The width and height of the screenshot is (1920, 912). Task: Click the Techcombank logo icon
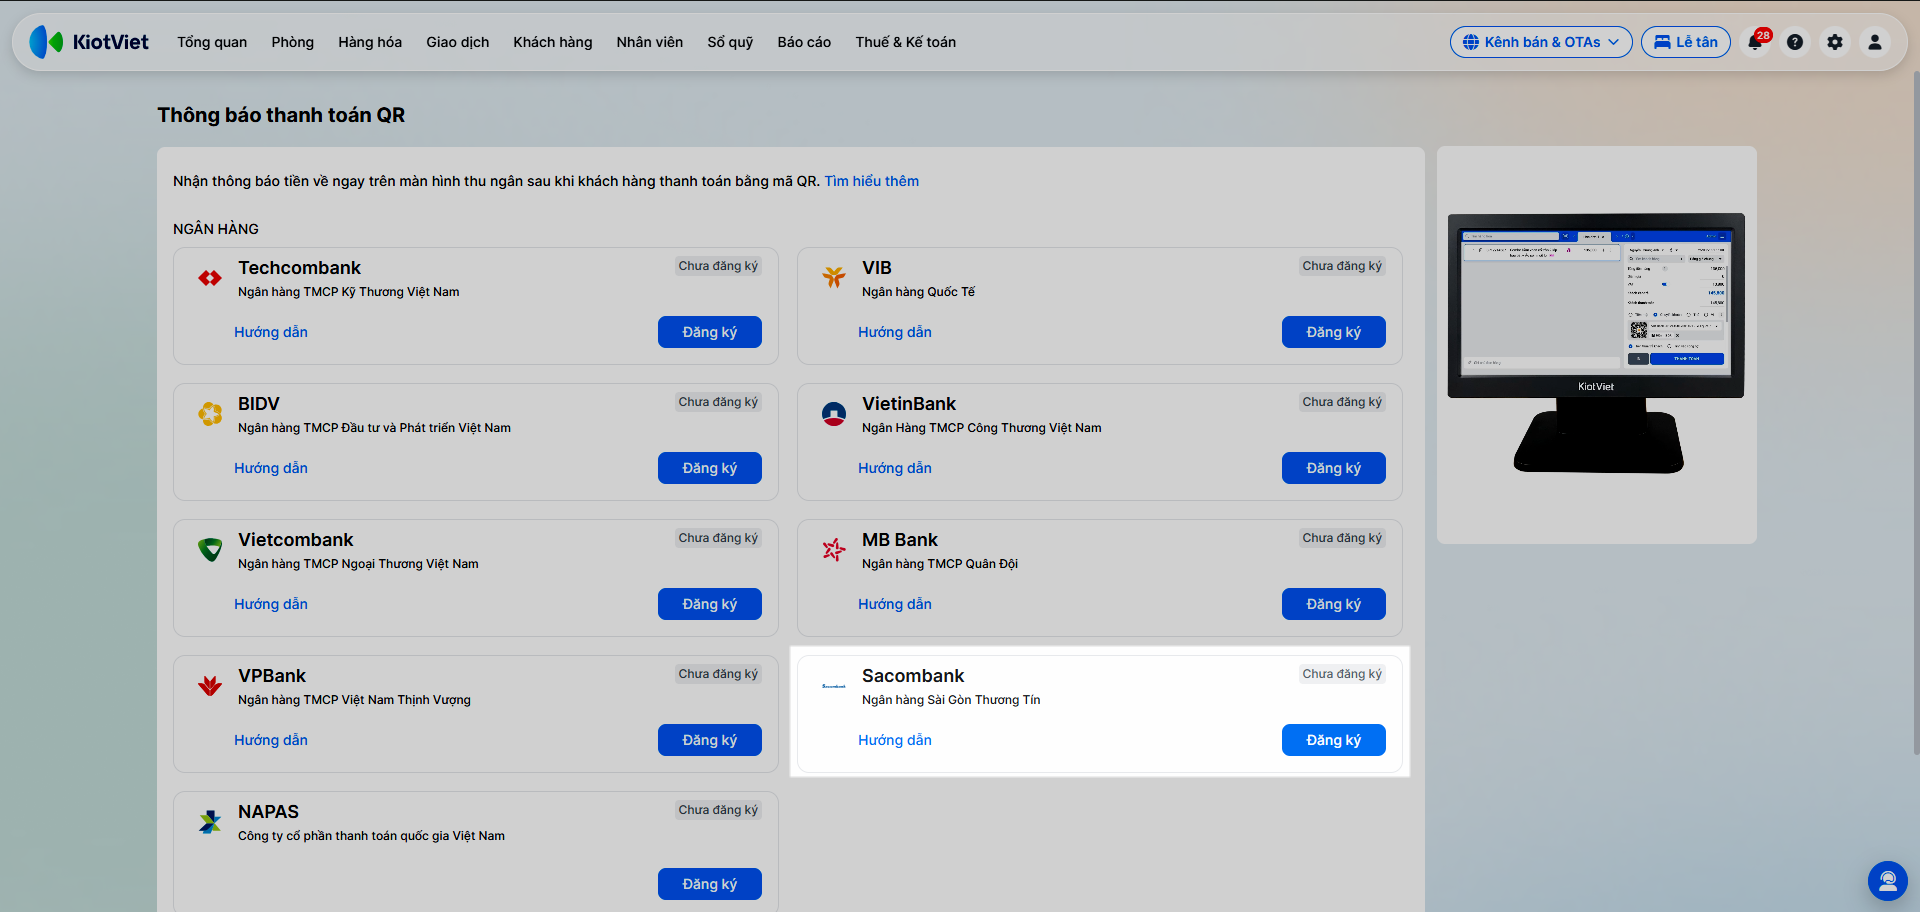(x=210, y=278)
